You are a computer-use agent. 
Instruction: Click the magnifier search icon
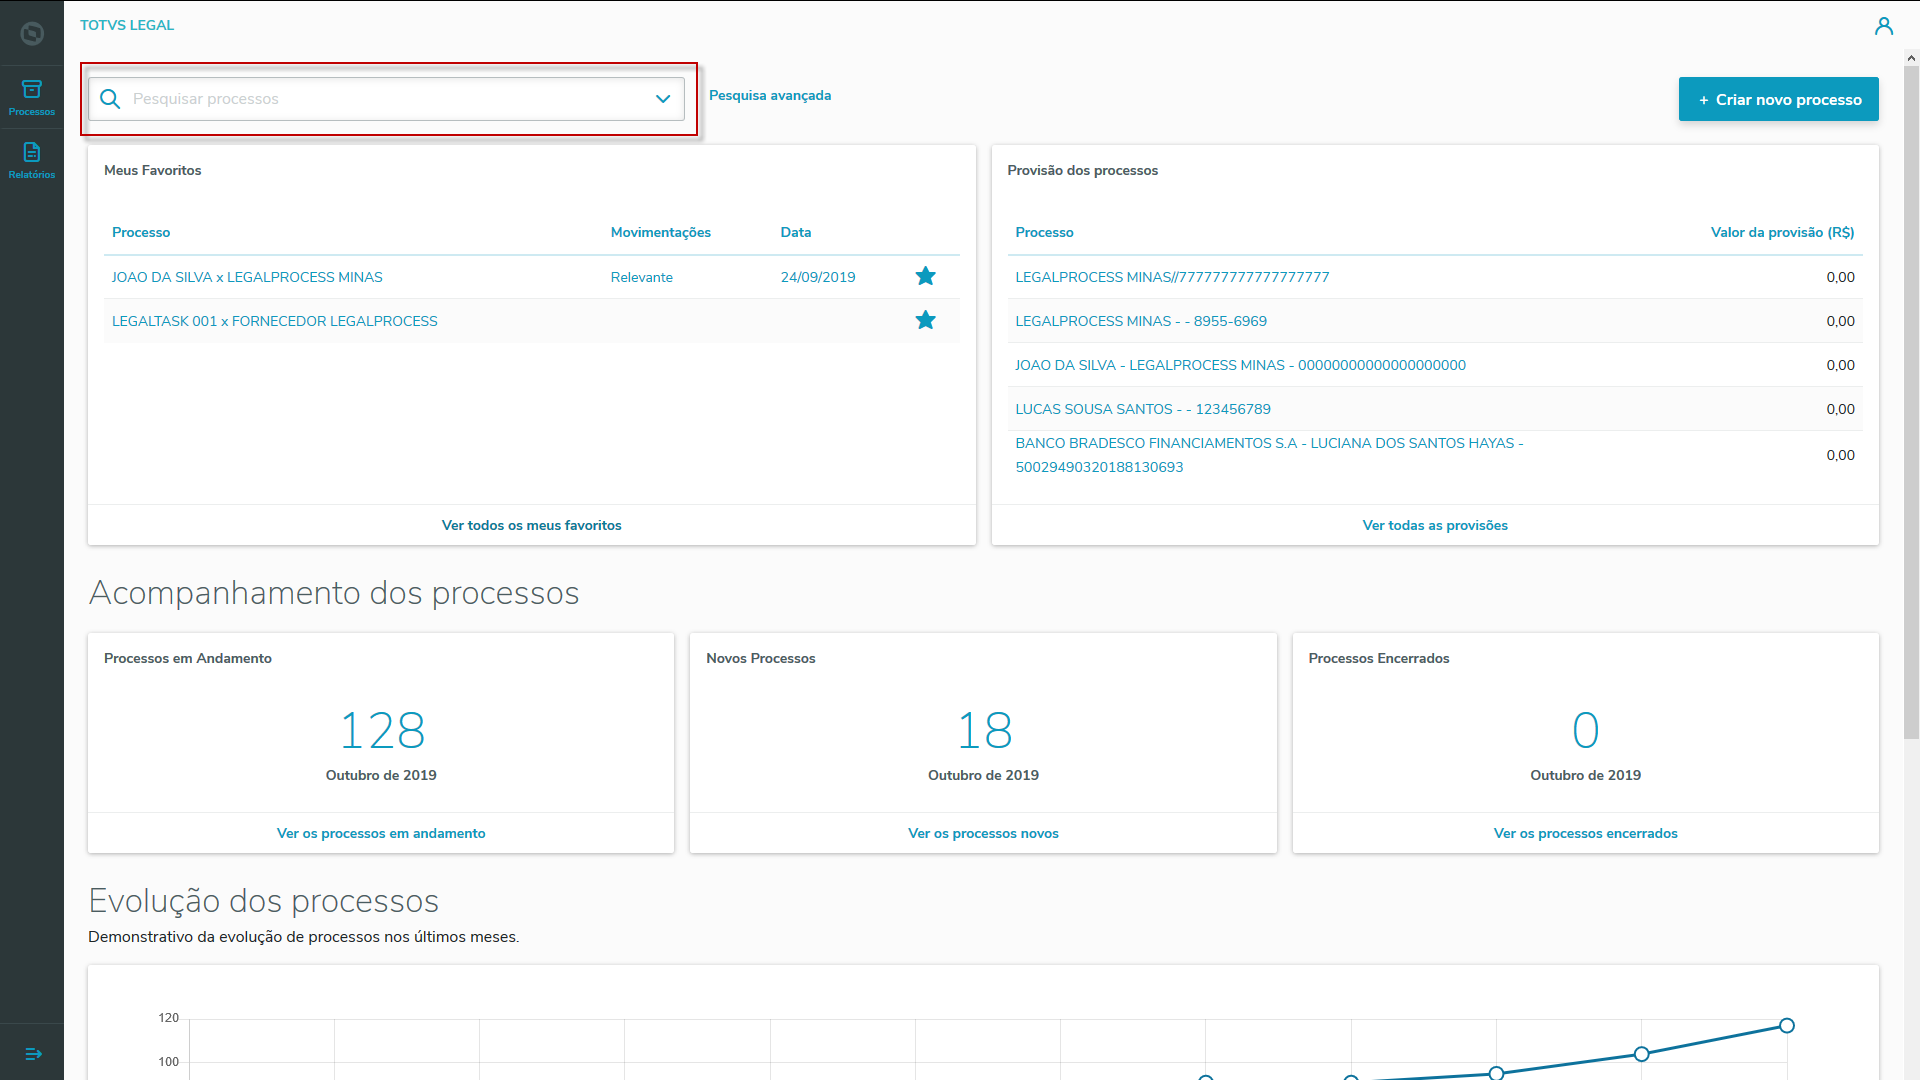111,99
